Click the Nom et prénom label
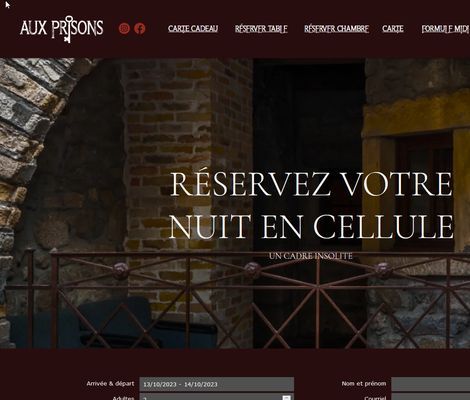 [364, 384]
